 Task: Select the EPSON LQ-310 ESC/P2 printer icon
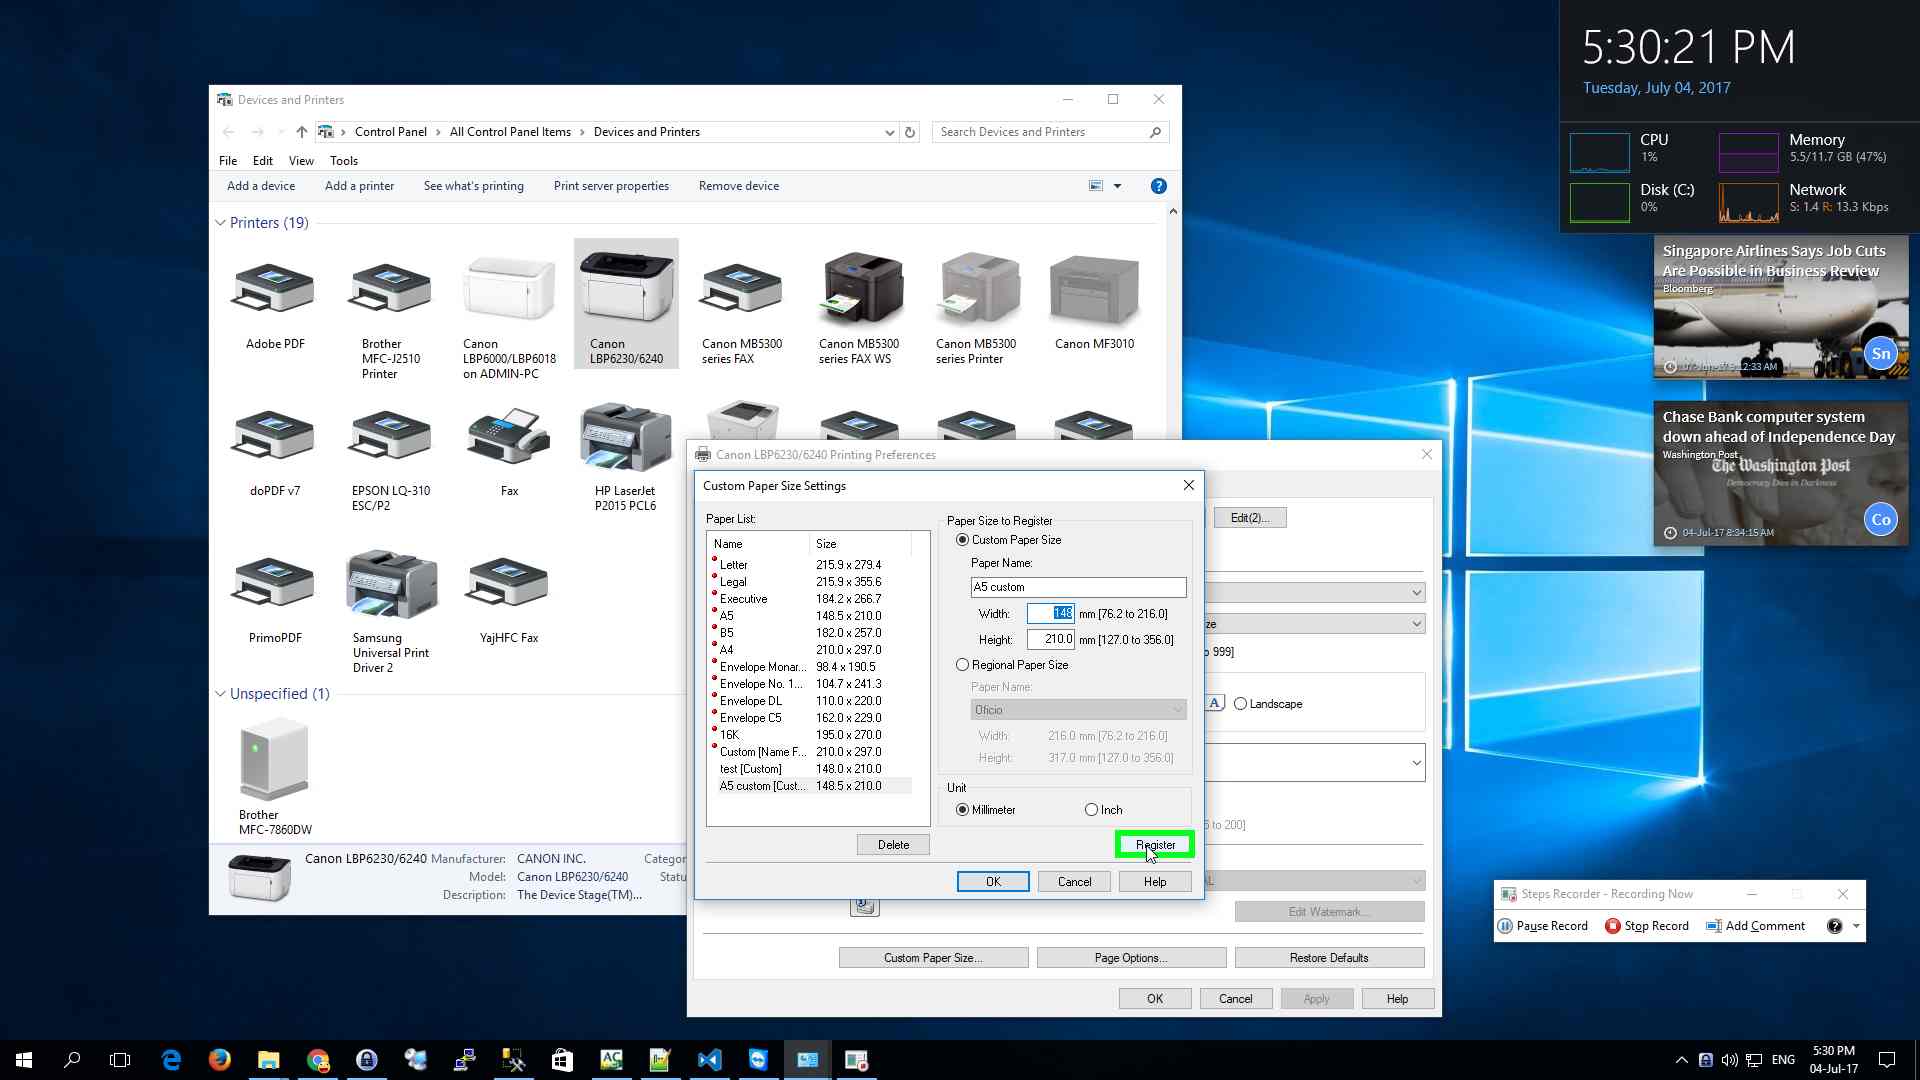[x=390, y=438]
